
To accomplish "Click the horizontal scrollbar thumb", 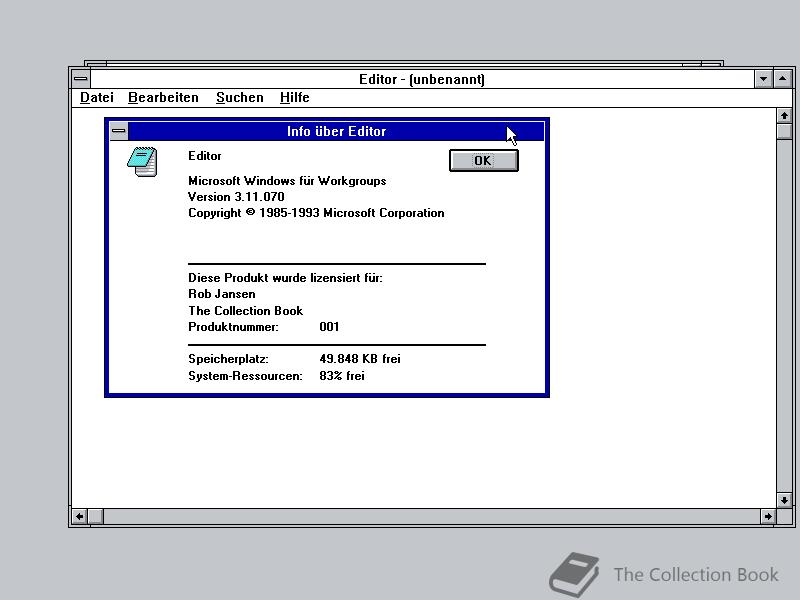I will (95, 516).
